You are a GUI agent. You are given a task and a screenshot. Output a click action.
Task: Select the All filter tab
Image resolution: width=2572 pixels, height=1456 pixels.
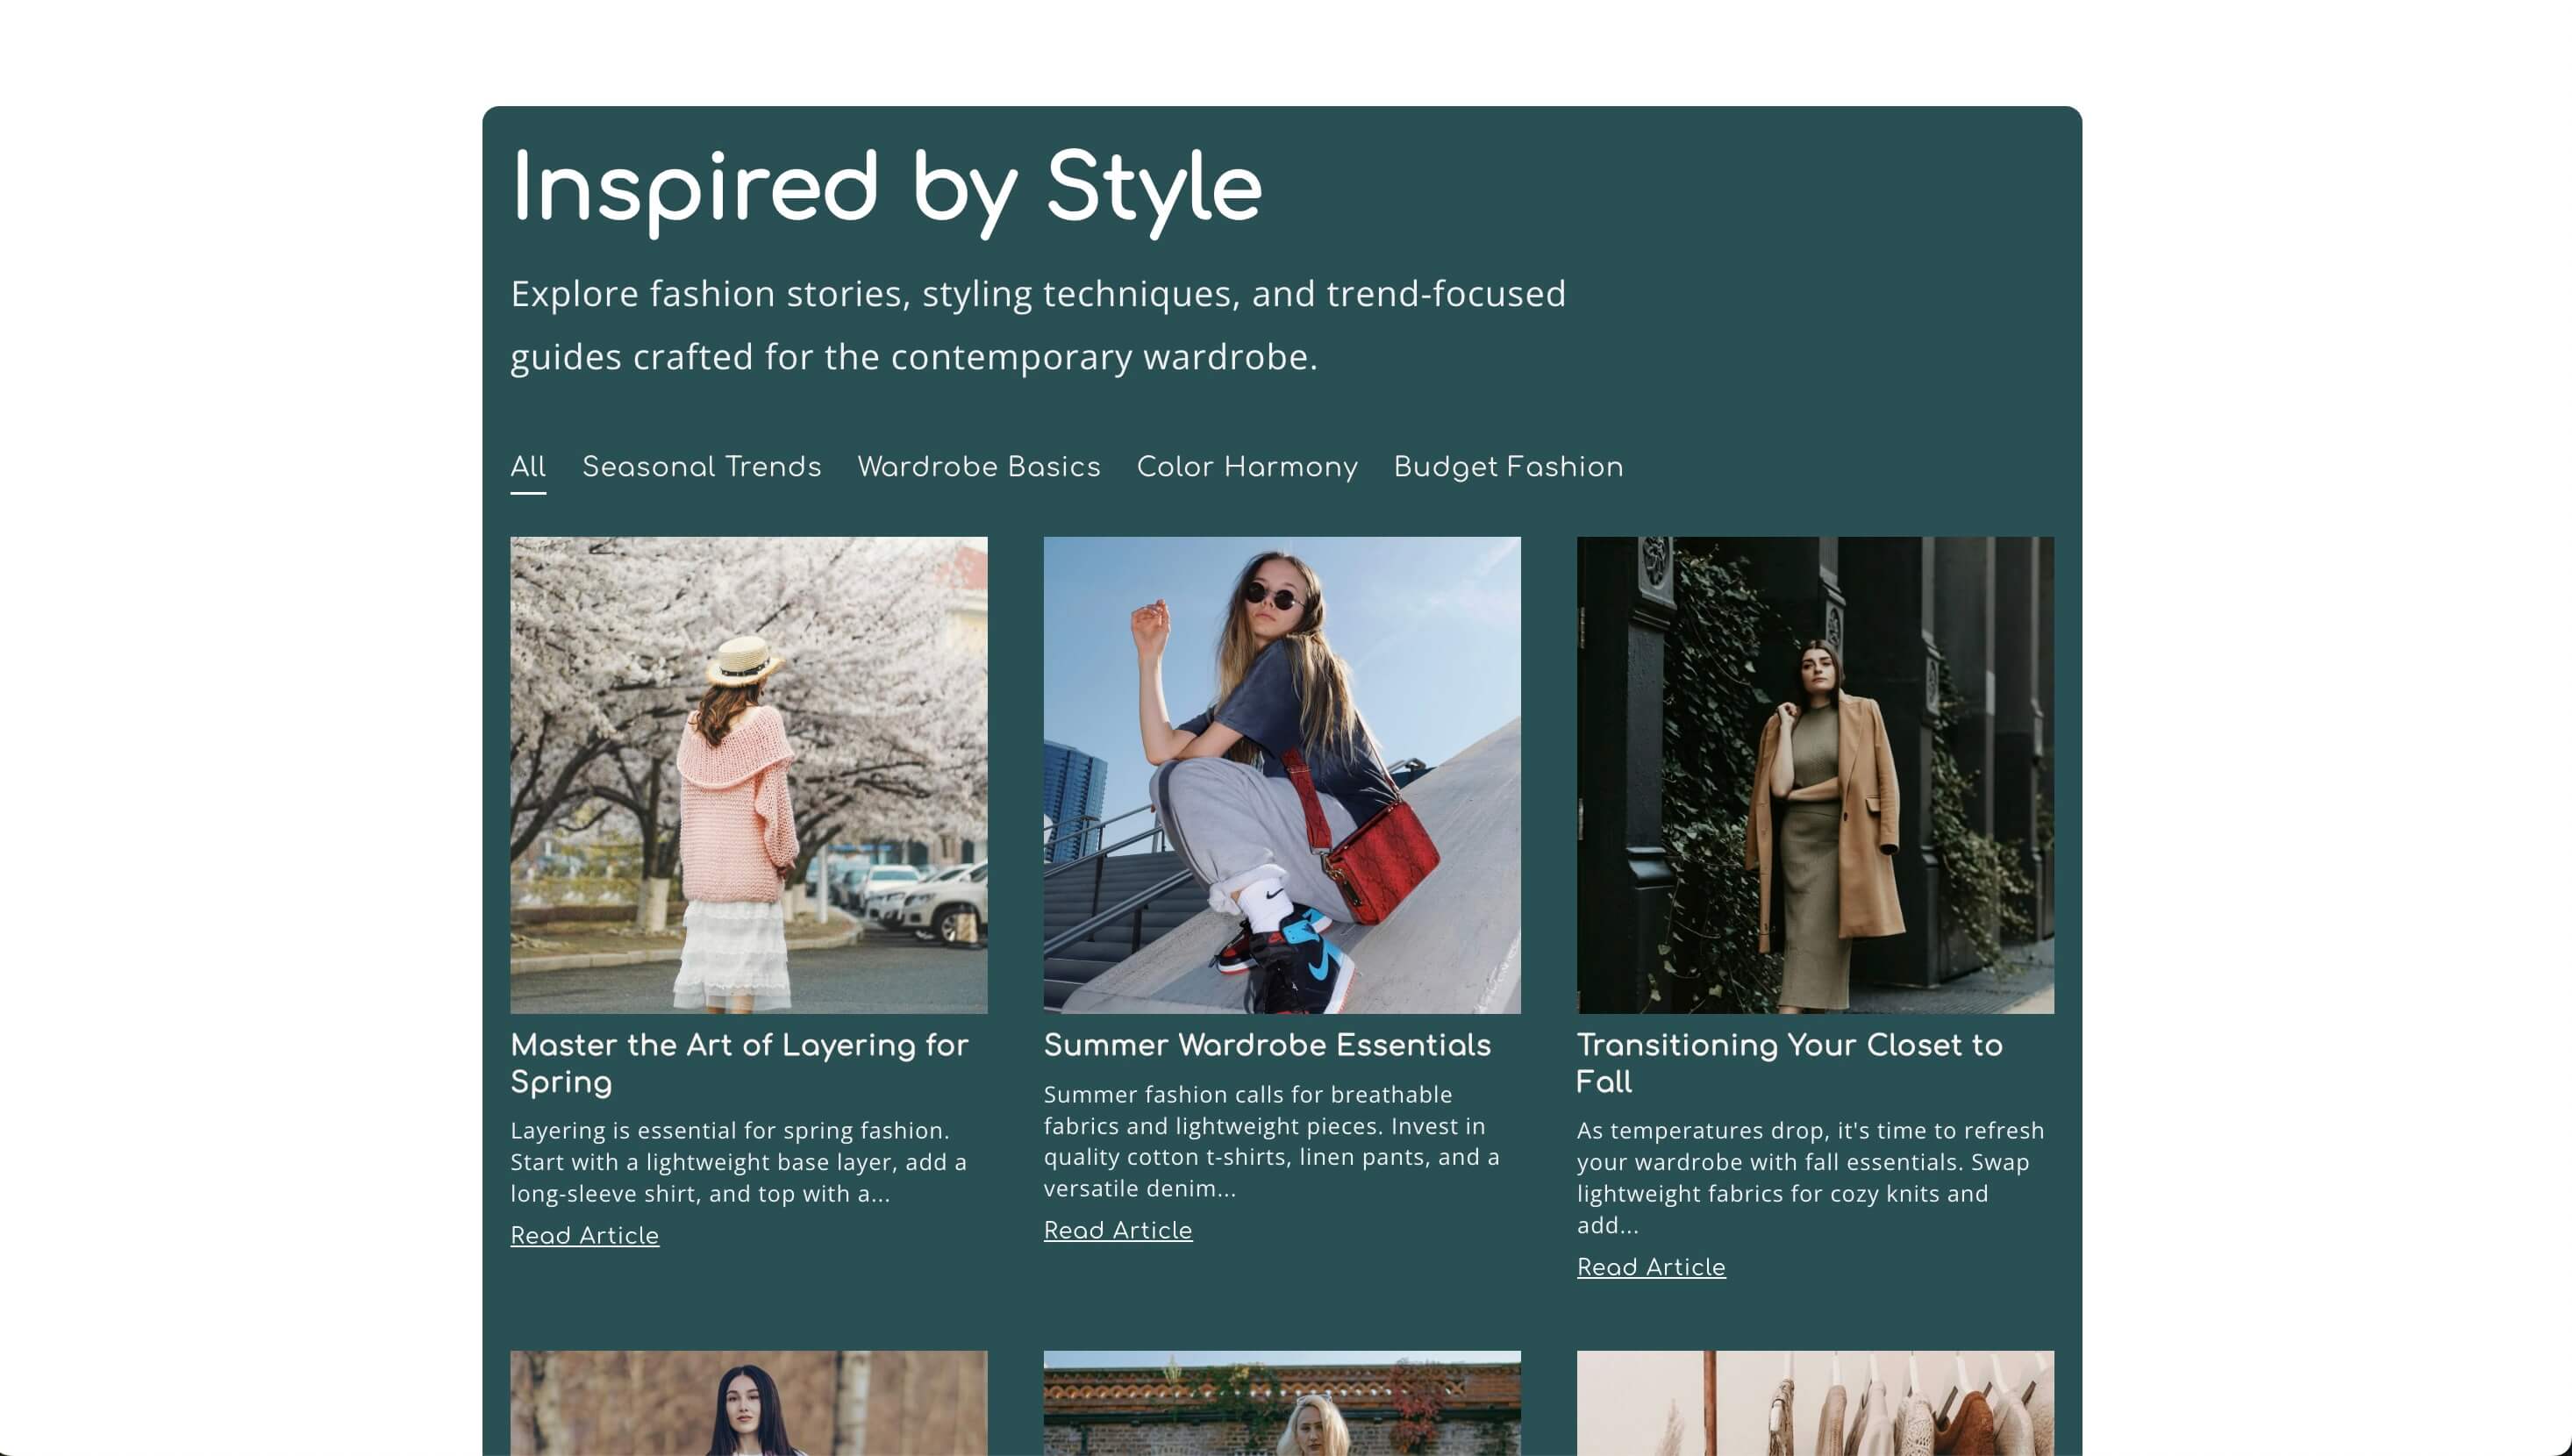tap(528, 467)
